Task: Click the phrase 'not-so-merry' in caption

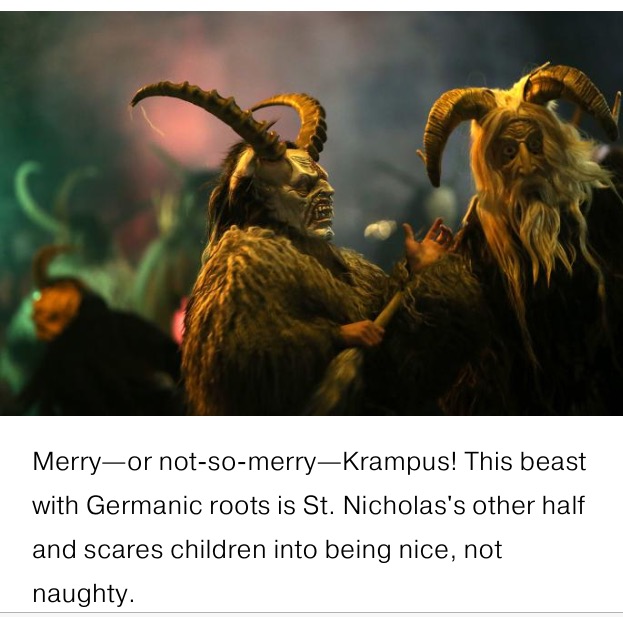Action: (237, 462)
